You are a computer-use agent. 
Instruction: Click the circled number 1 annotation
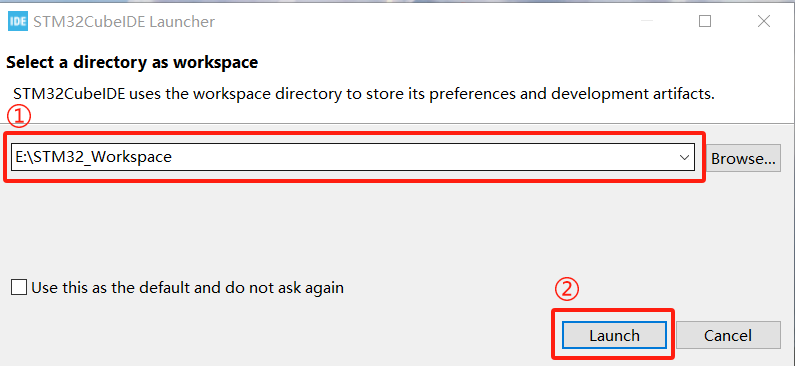19,116
